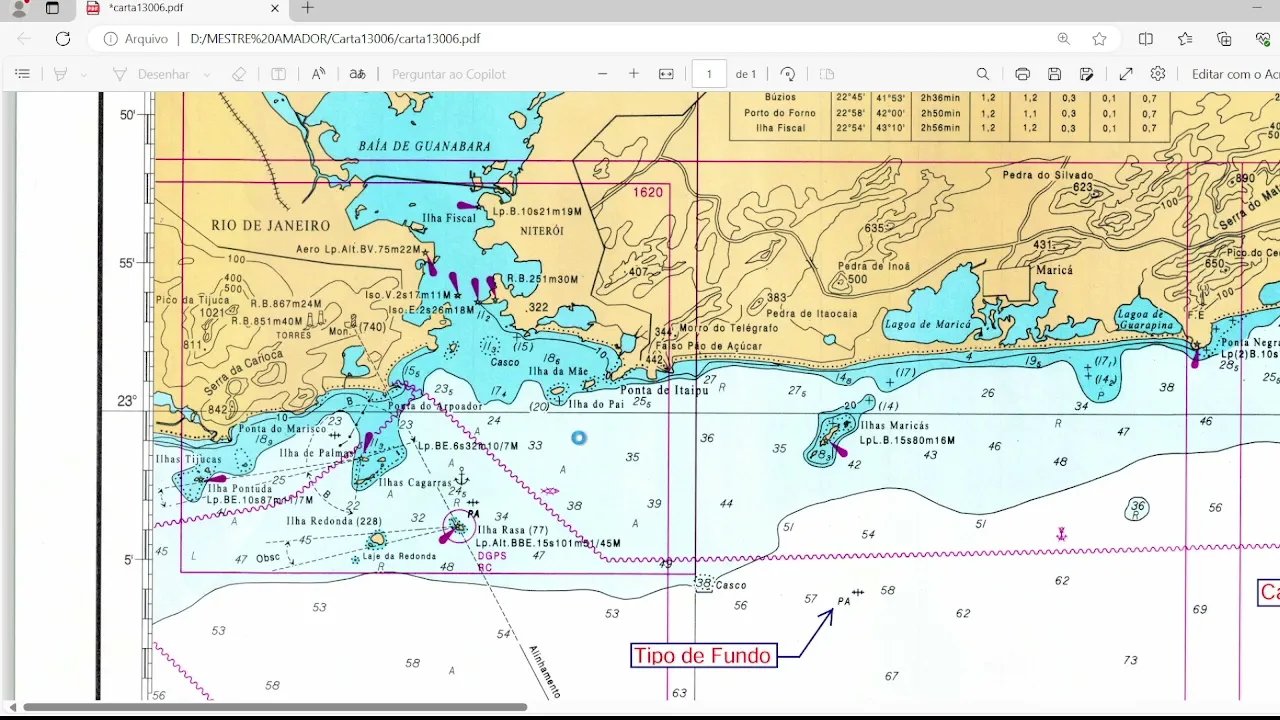Open a new browser tab

click(308, 8)
